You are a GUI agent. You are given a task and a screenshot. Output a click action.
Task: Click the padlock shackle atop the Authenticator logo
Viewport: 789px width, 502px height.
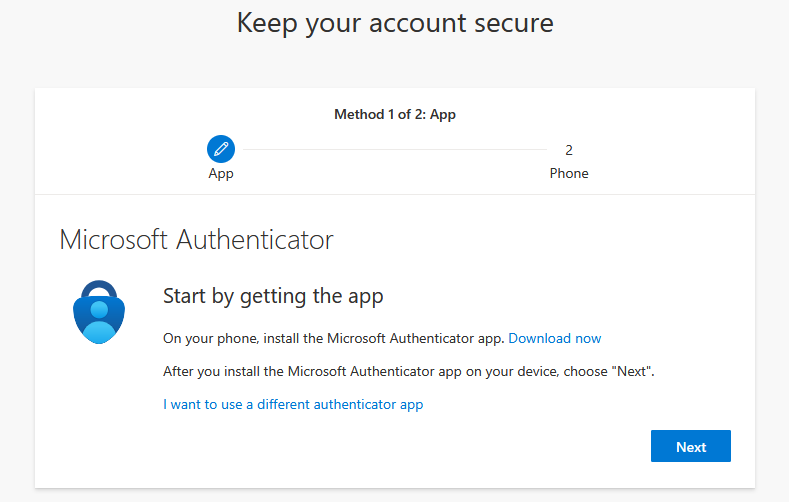pyautogui.click(x=100, y=289)
